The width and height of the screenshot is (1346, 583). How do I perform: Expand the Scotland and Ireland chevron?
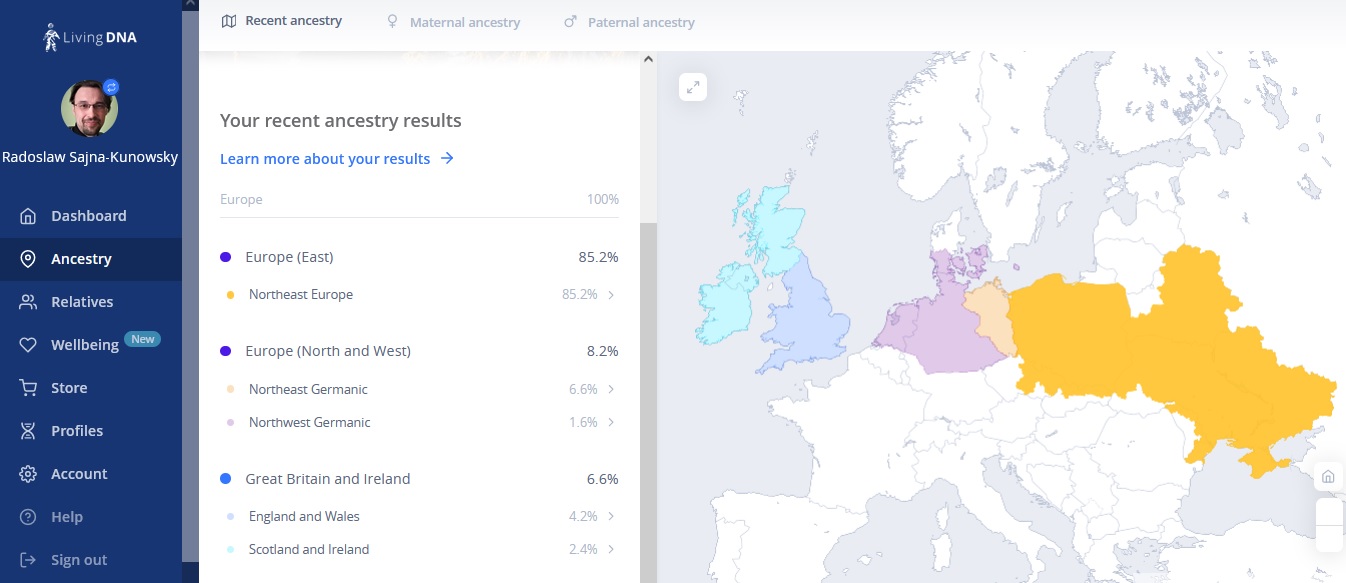coord(611,549)
